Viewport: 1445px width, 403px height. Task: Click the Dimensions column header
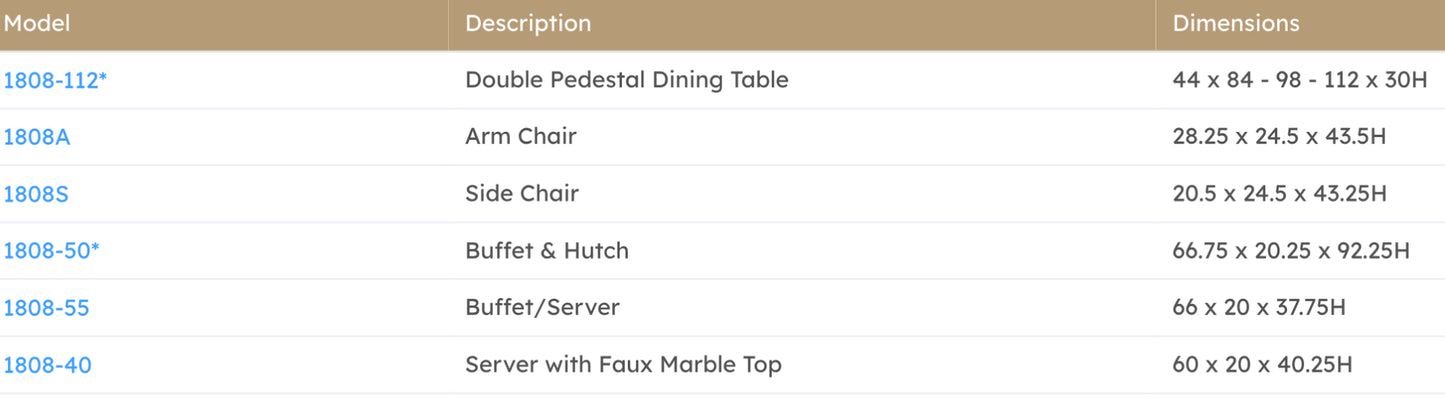click(1236, 23)
